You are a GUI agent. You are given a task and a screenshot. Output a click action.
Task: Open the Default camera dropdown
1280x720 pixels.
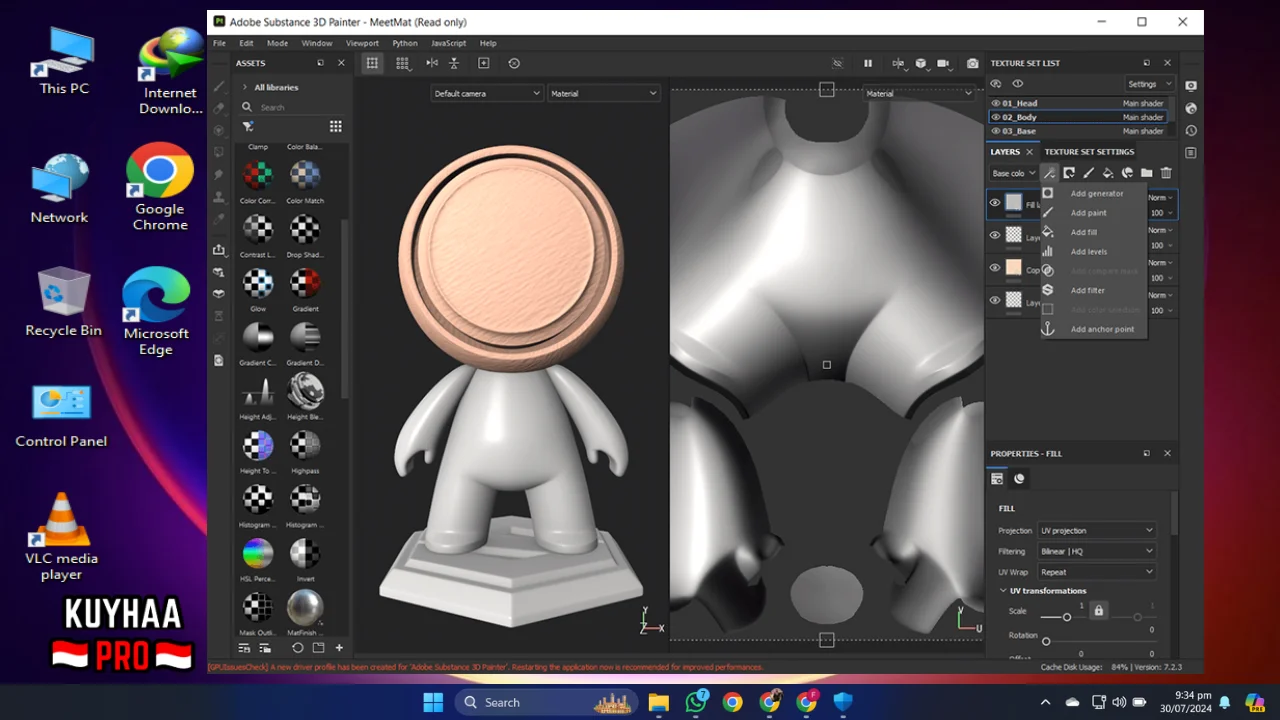[x=487, y=93]
